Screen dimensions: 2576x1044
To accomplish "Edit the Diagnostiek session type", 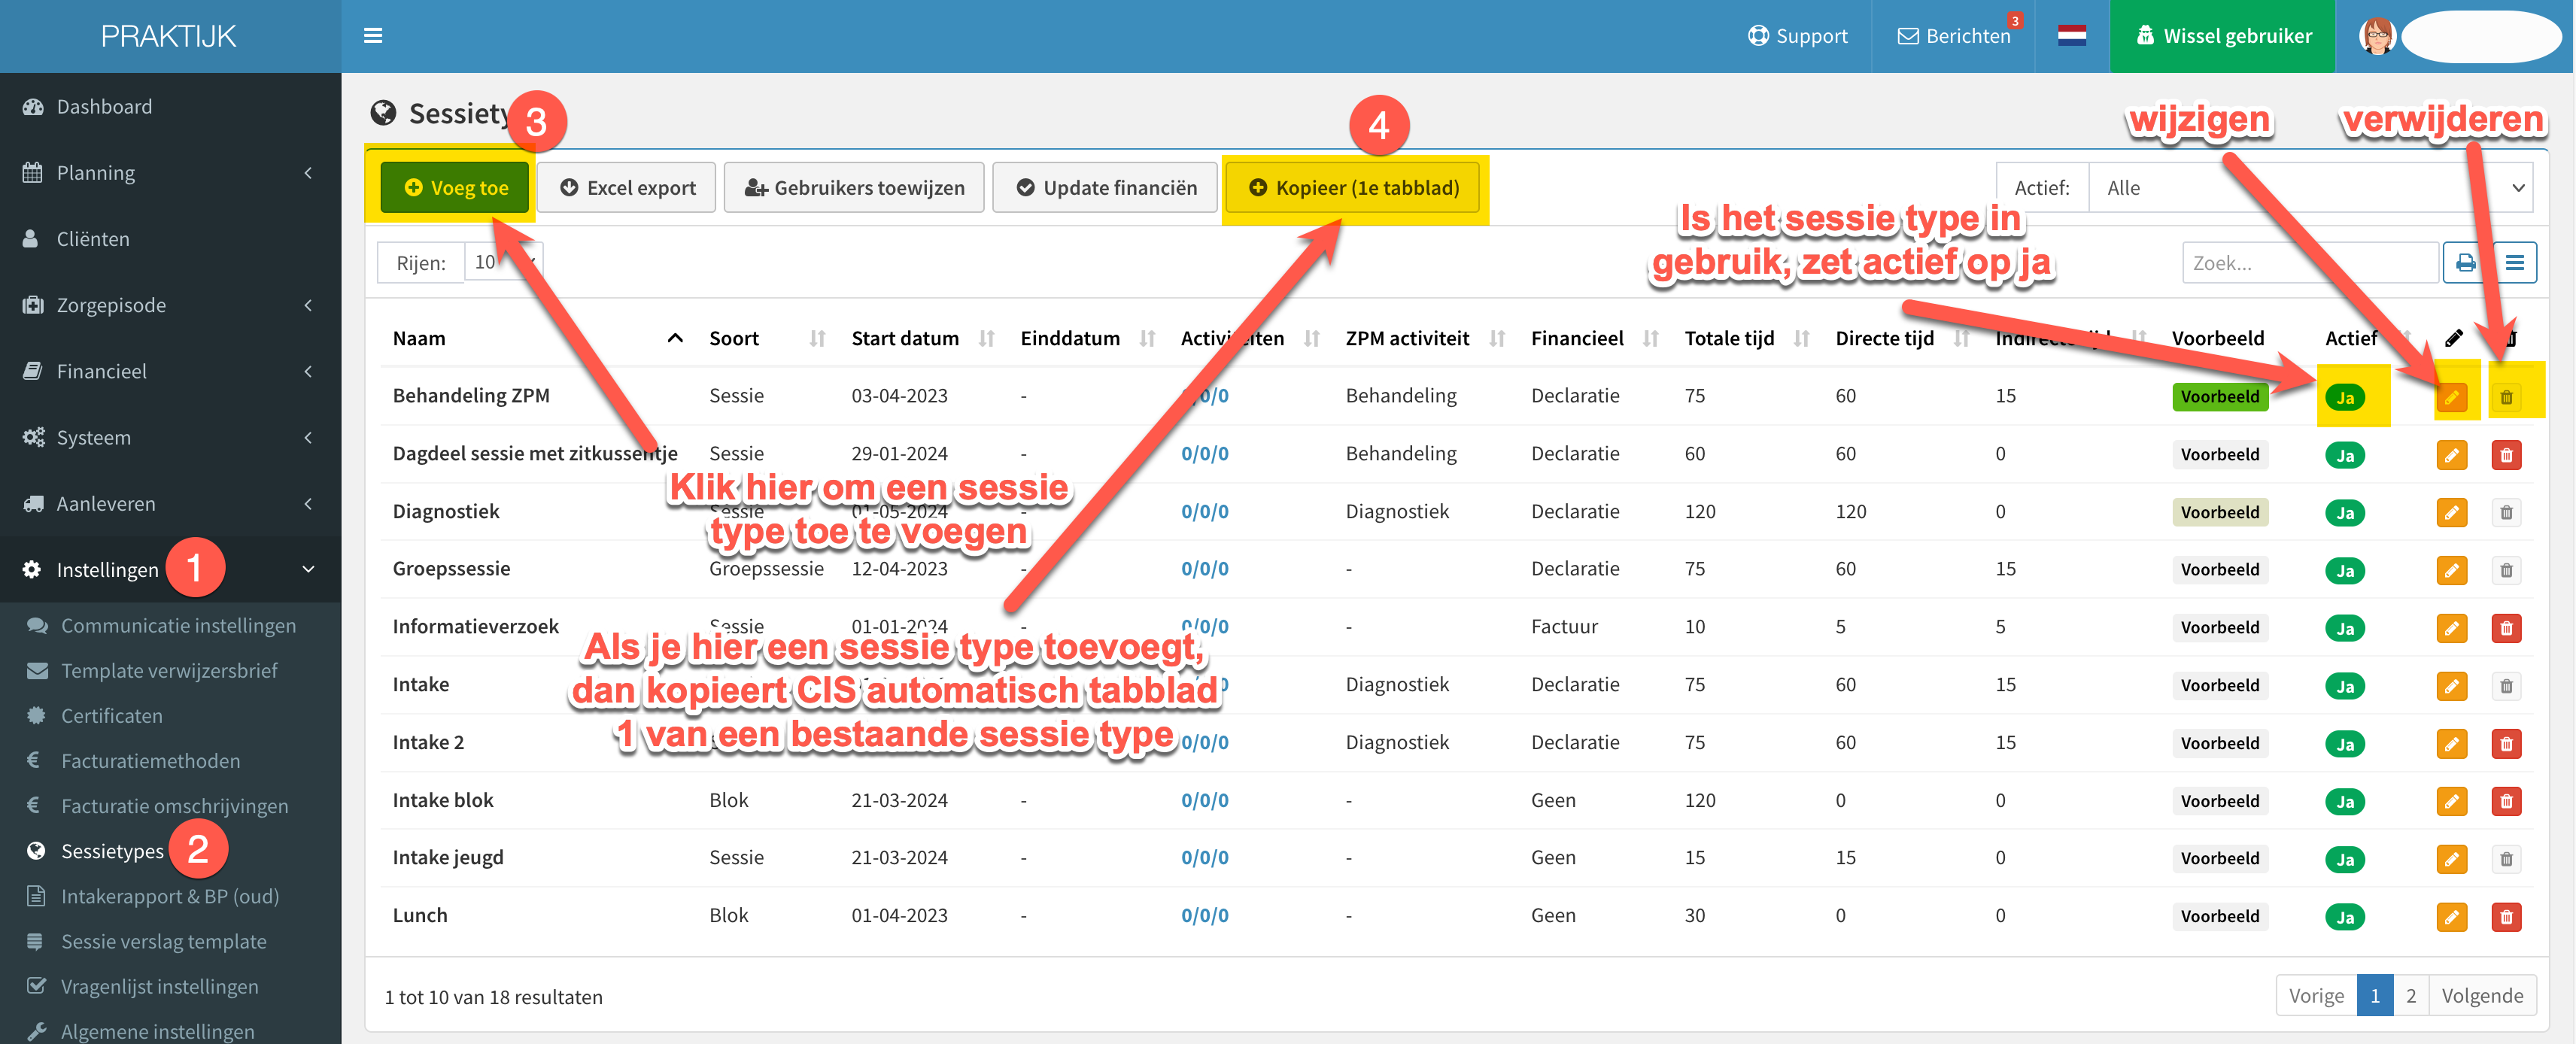I will 2451,513.
